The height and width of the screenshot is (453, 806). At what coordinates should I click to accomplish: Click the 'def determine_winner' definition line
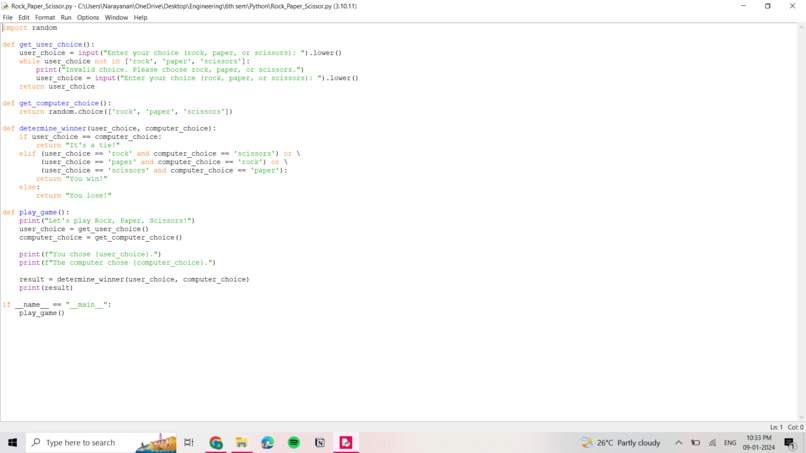point(109,129)
